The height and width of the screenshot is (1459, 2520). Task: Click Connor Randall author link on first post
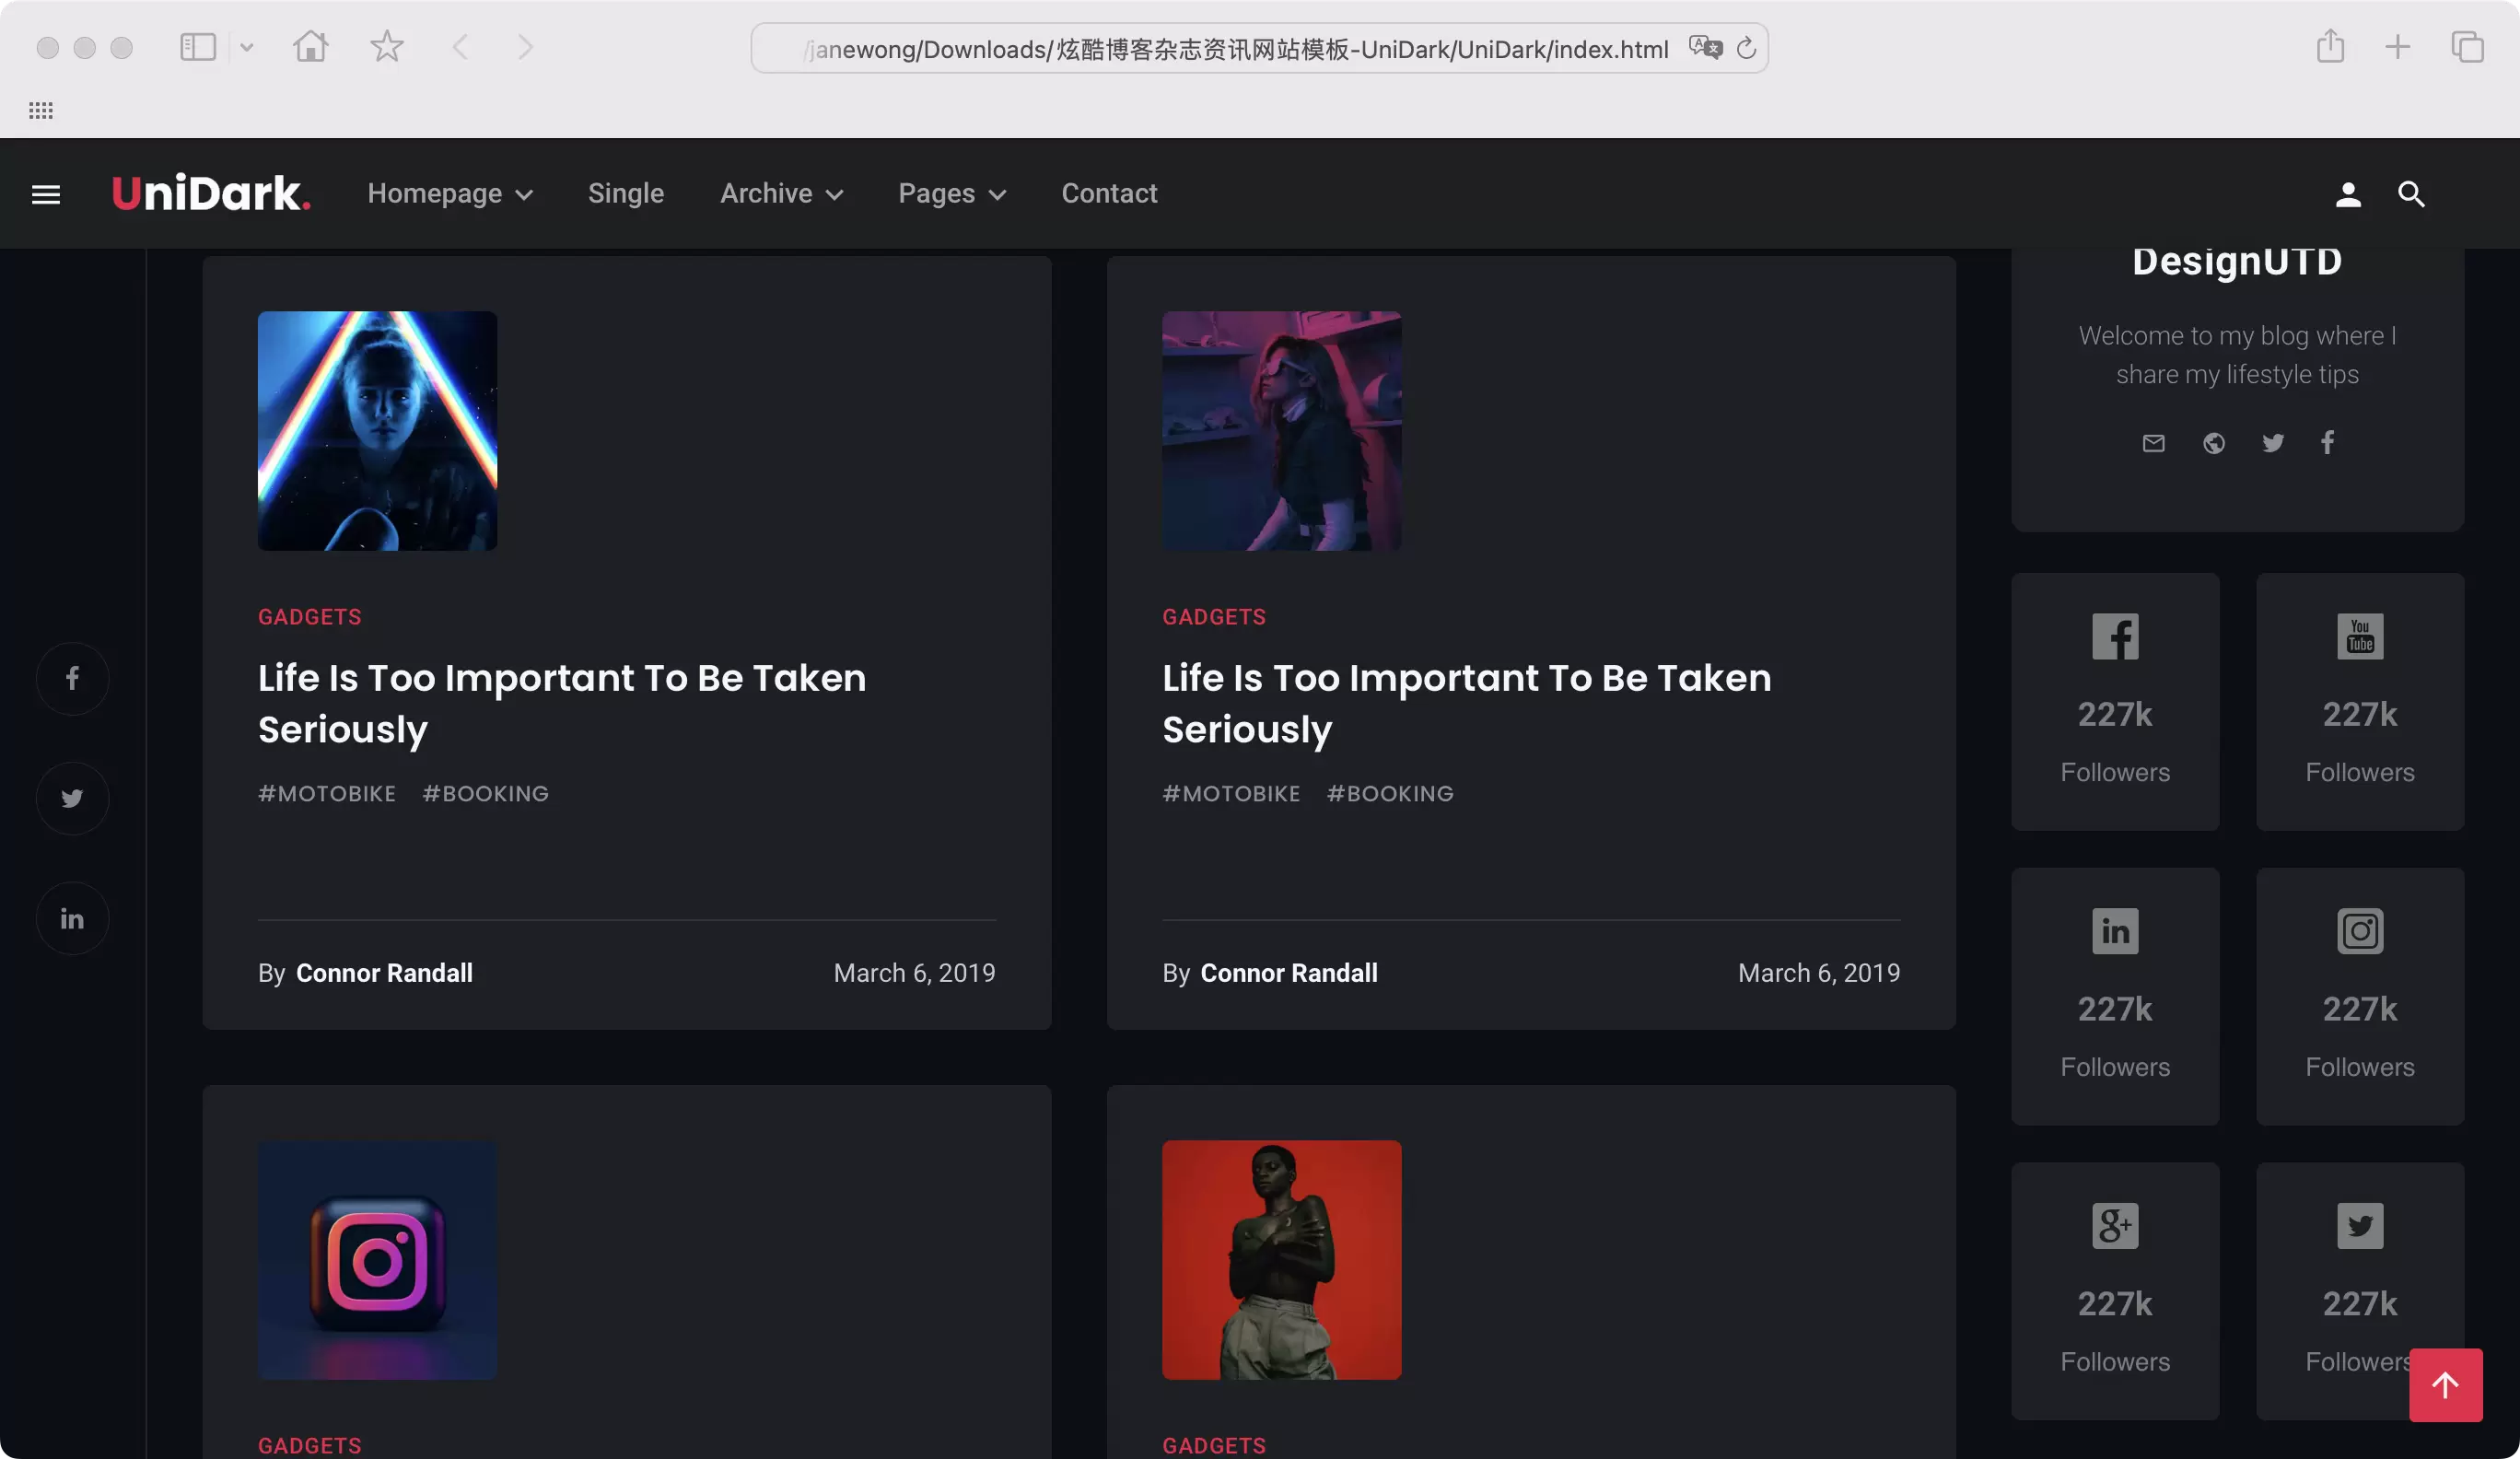click(x=384, y=971)
